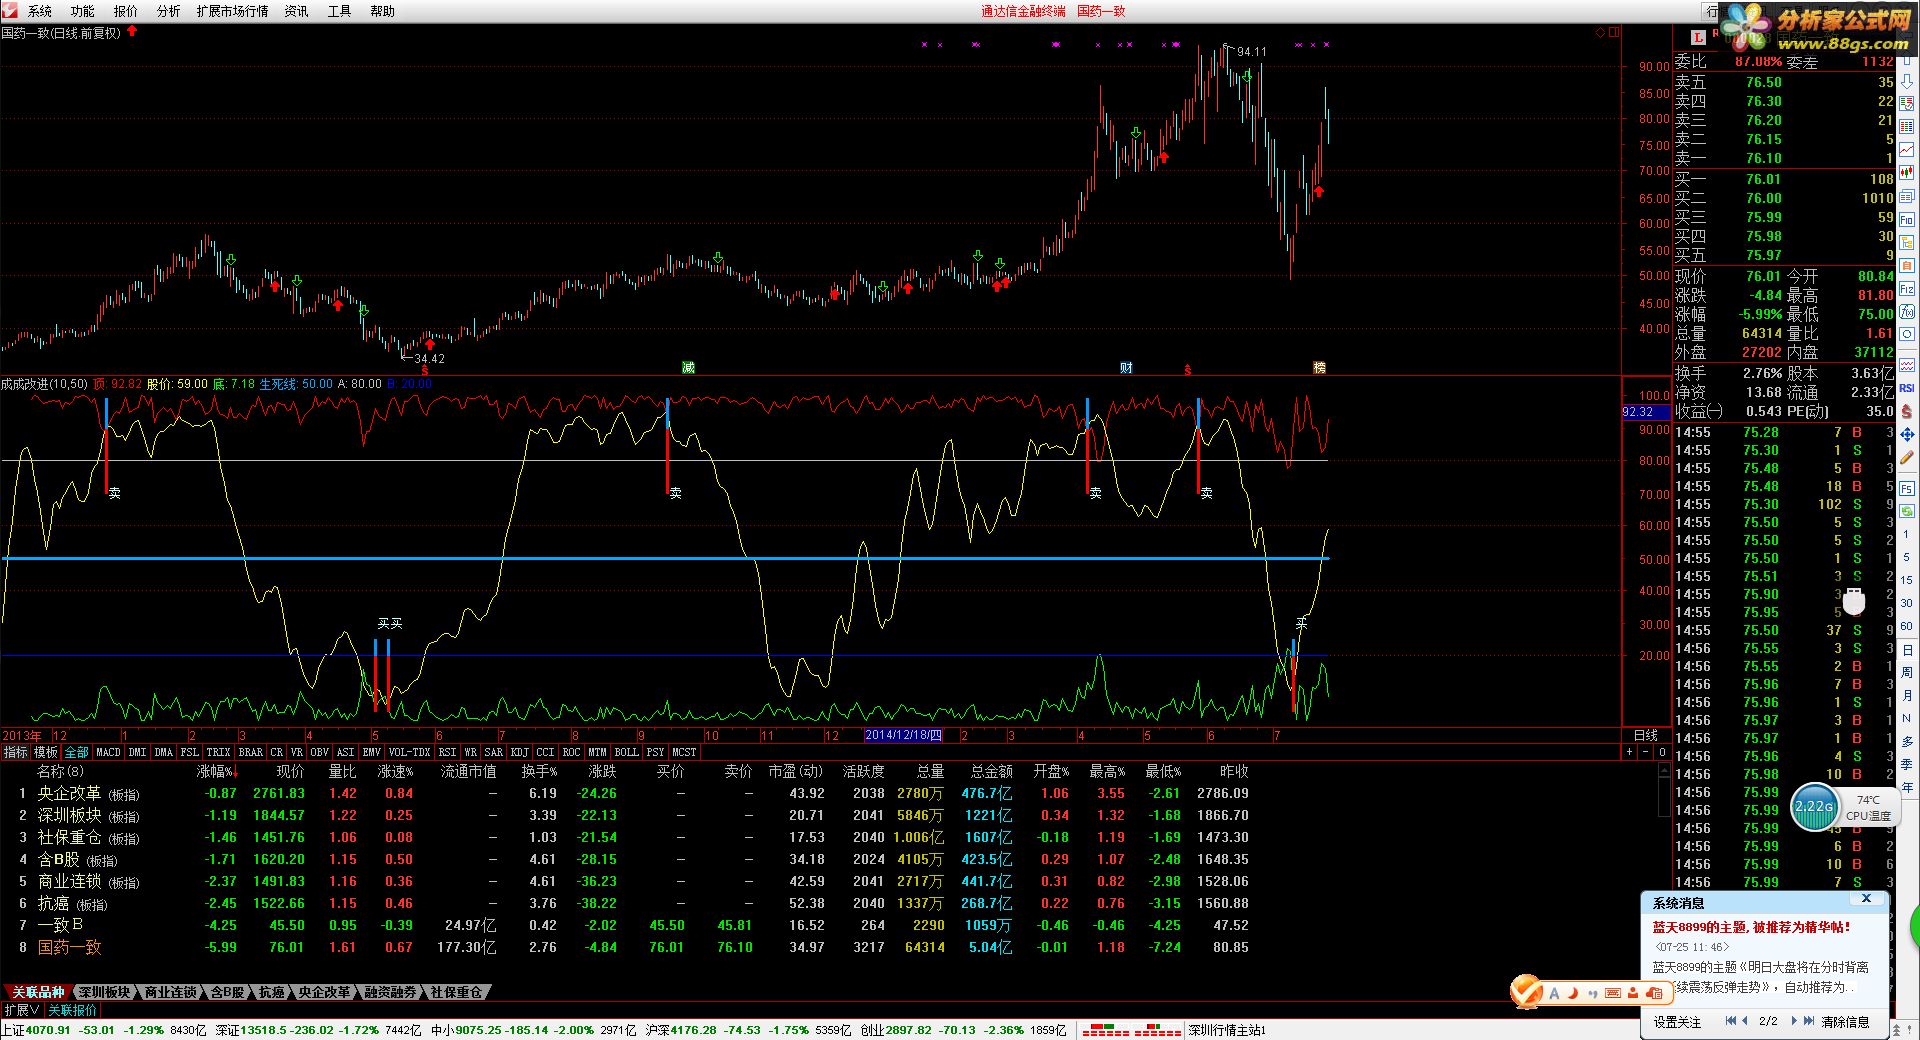The width and height of the screenshot is (1920, 1040).
Task: Click the 2.22G memory floating ball
Action: 1814,807
